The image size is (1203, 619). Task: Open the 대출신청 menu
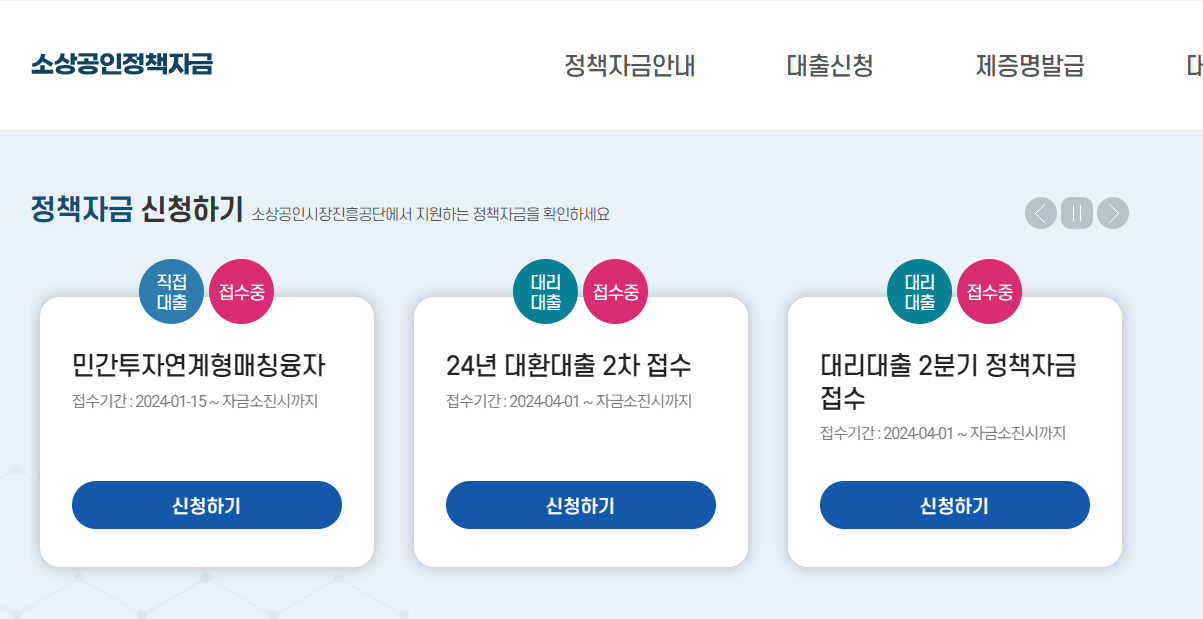tap(829, 66)
